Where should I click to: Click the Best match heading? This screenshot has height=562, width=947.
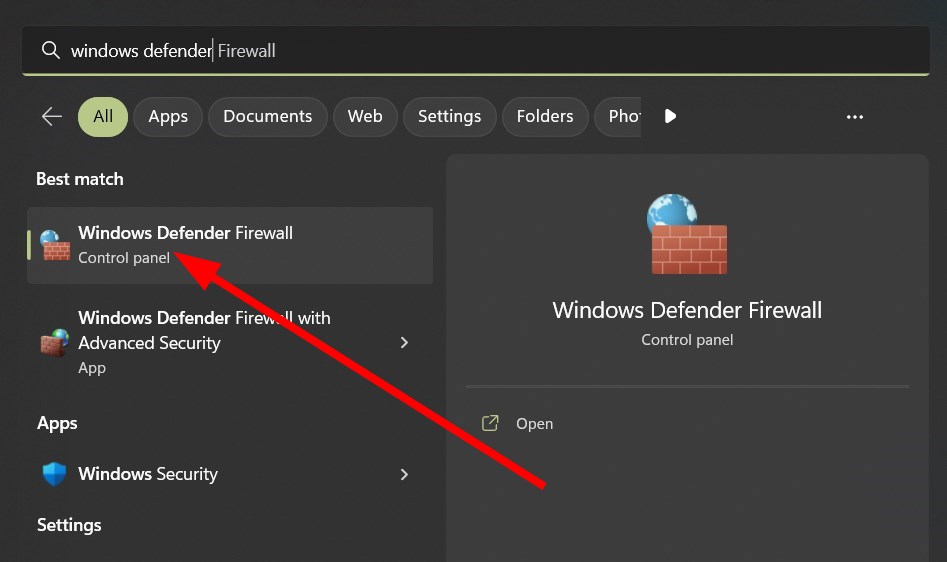tap(80, 179)
